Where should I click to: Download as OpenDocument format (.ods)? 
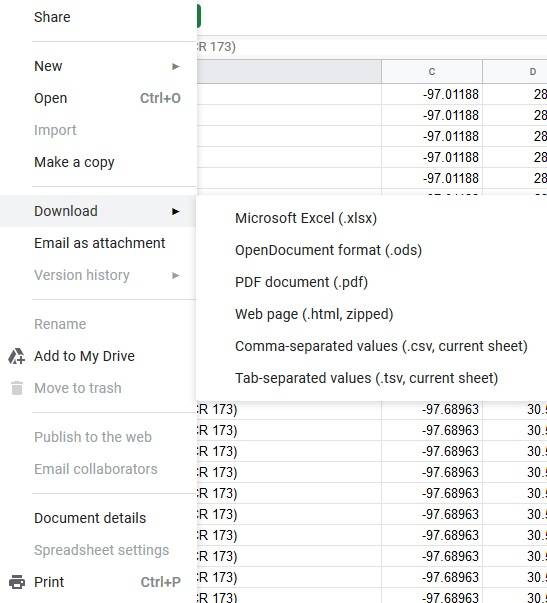(329, 250)
